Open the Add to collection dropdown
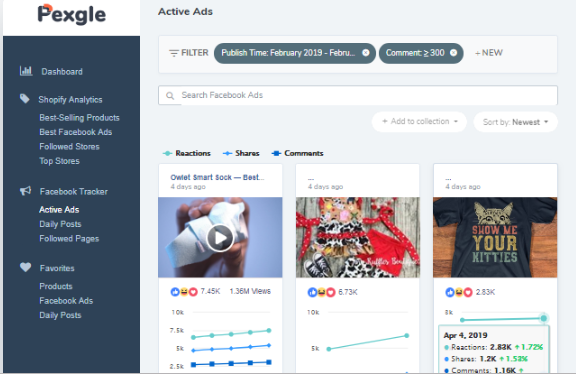Viewport: 576px width, 375px height. tap(420, 122)
